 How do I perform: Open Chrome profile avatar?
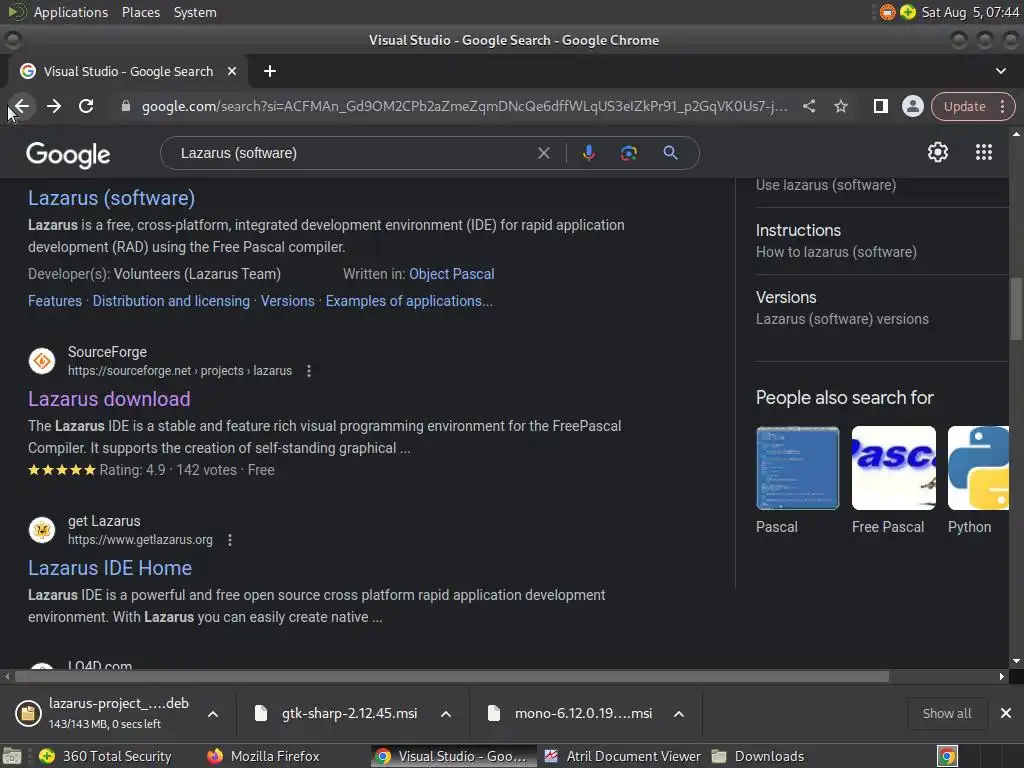pyautogui.click(x=912, y=106)
